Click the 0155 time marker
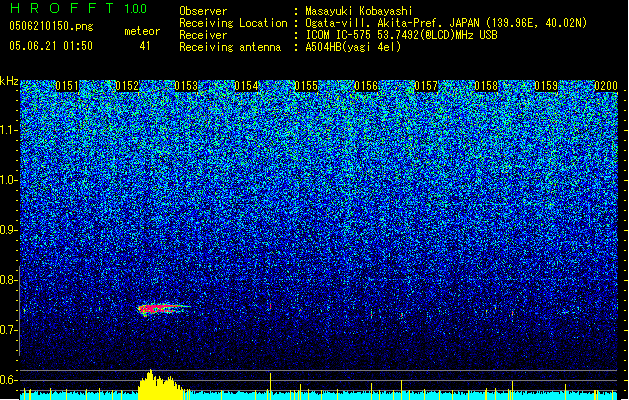 [x=306, y=86]
